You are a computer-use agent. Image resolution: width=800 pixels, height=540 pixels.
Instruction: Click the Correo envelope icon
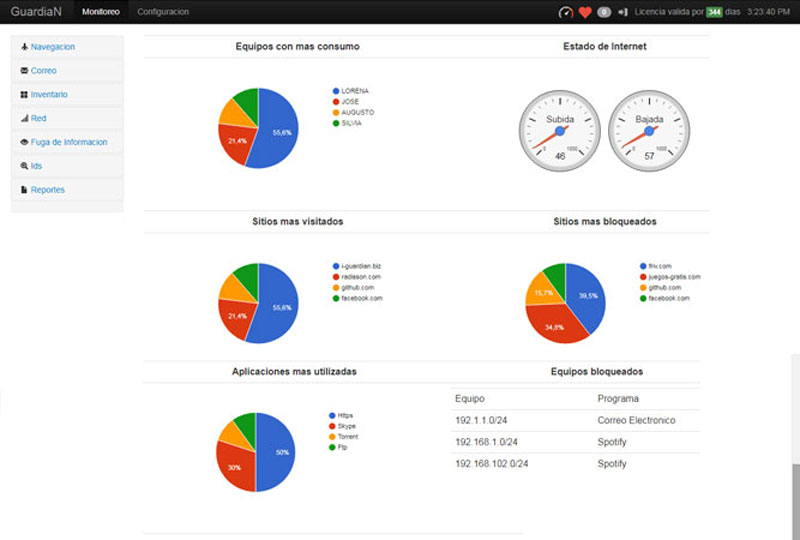pos(24,70)
